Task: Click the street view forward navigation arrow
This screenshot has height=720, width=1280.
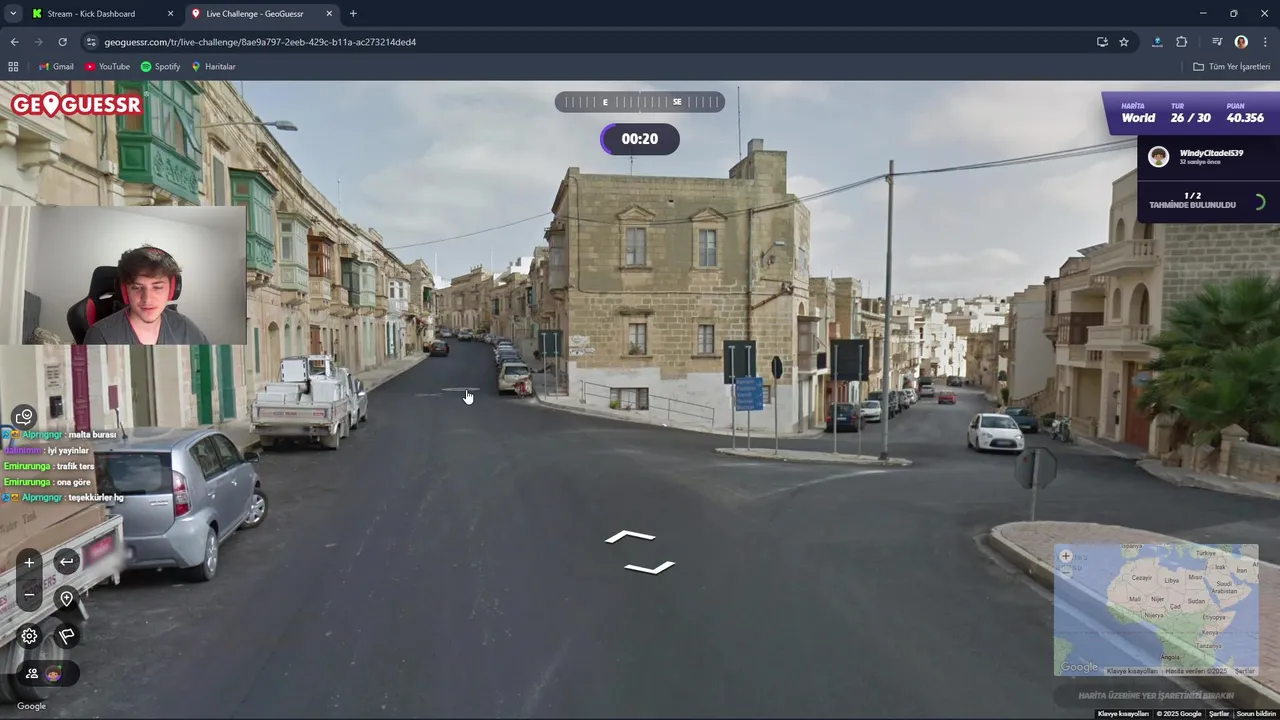Action: 630,537
